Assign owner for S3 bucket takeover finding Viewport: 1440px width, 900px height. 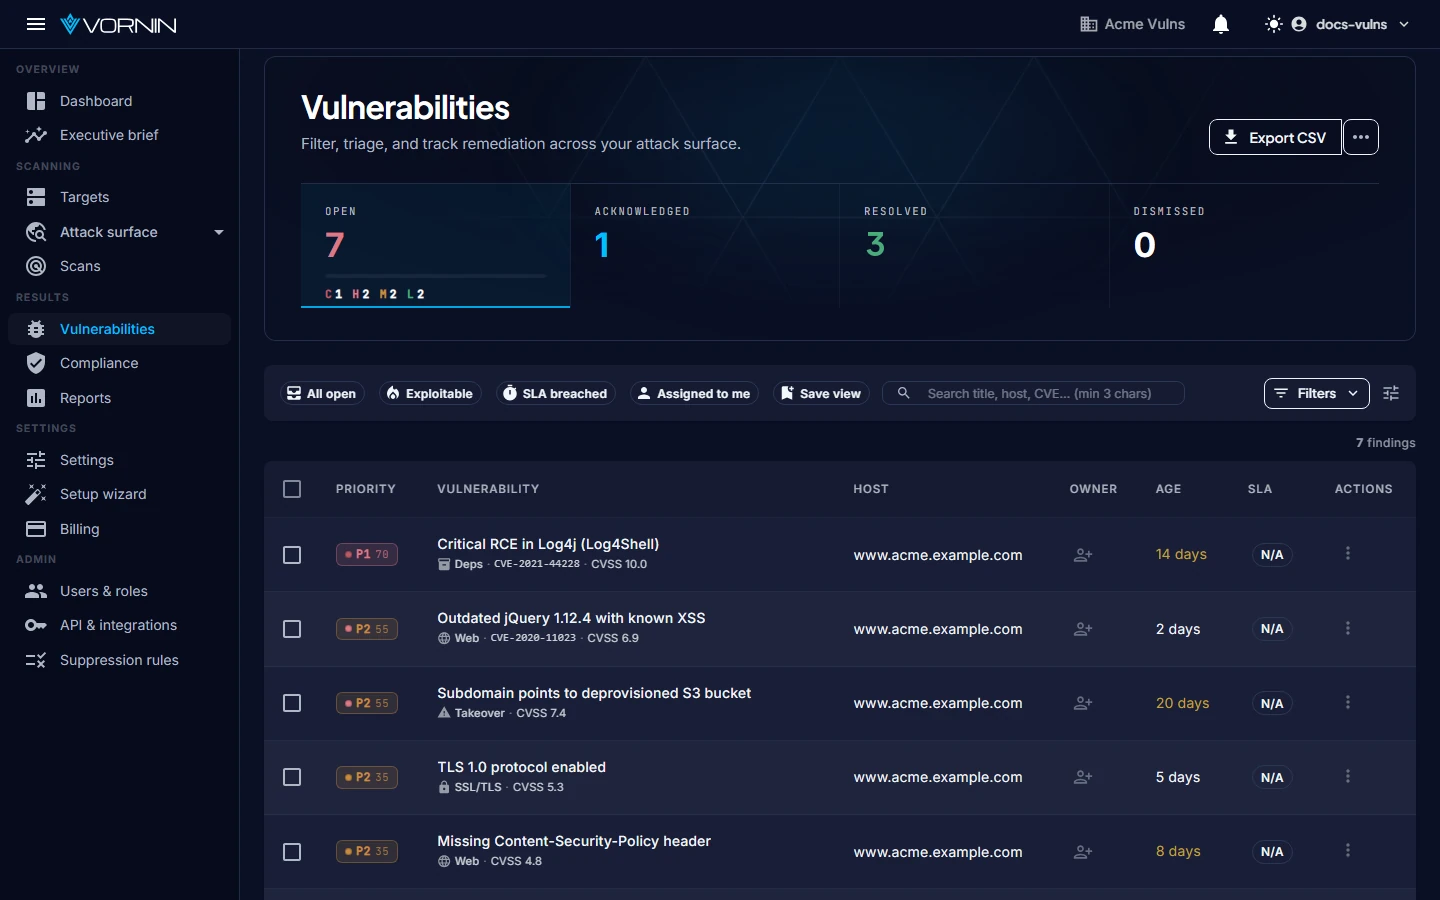point(1083,703)
